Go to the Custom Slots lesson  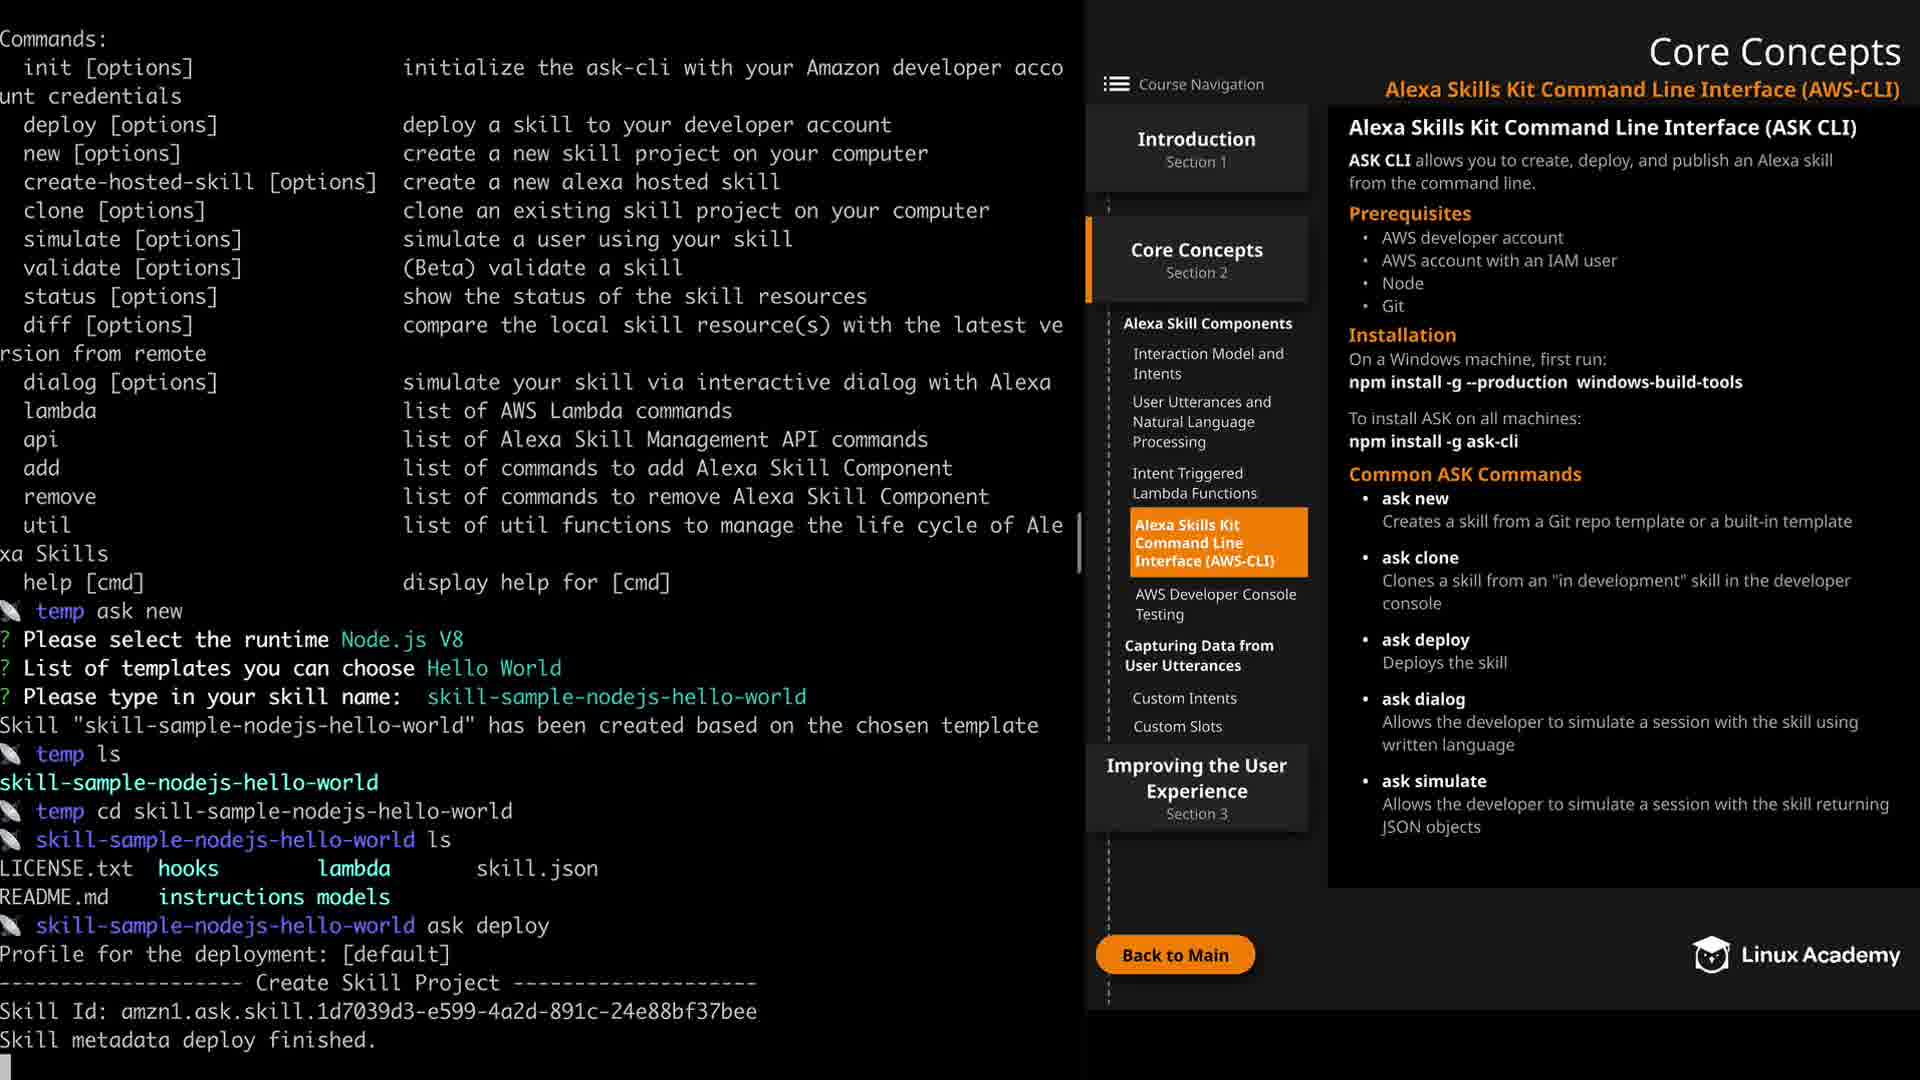1177,726
